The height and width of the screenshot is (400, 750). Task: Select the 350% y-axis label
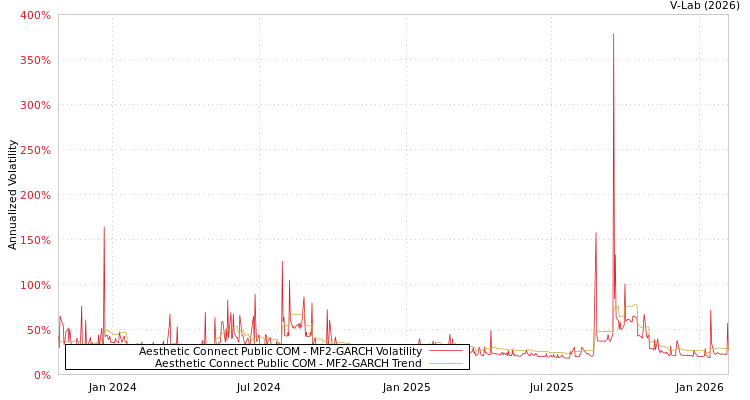(x=35, y=60)
